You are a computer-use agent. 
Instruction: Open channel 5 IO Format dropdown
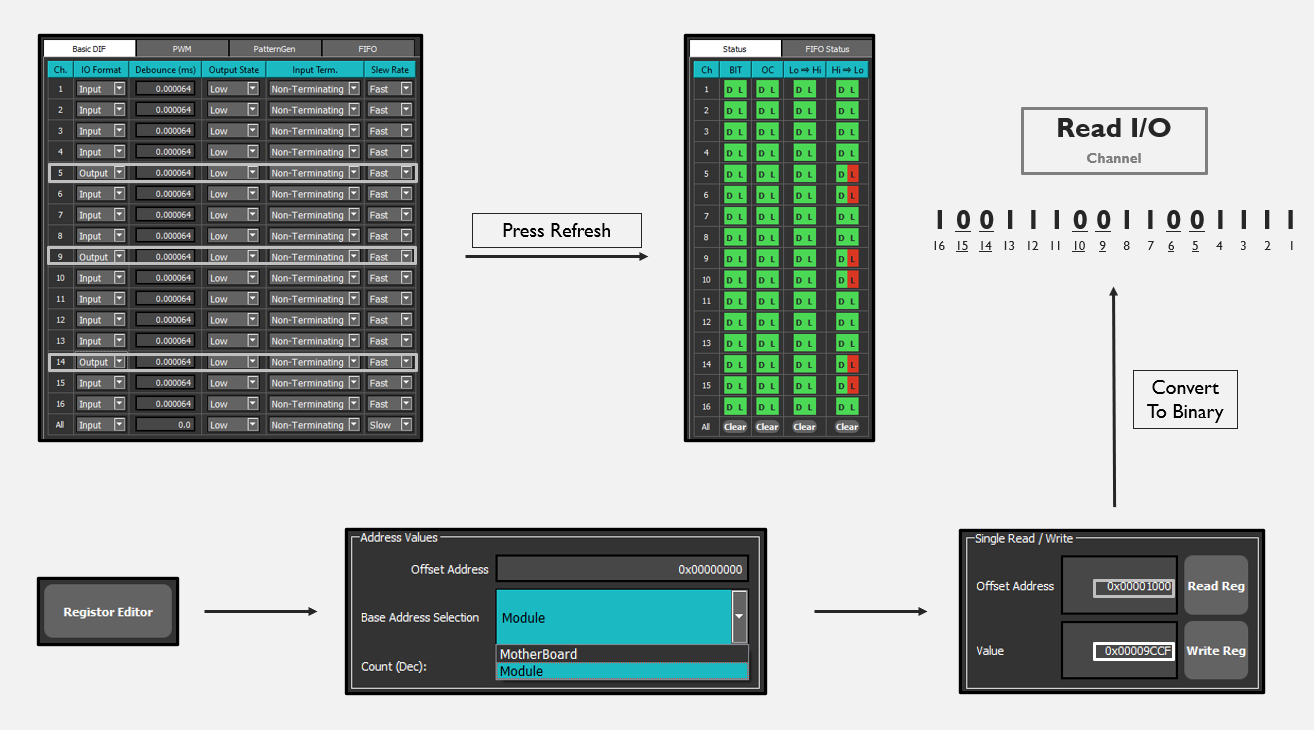click(x=120, y=173)
